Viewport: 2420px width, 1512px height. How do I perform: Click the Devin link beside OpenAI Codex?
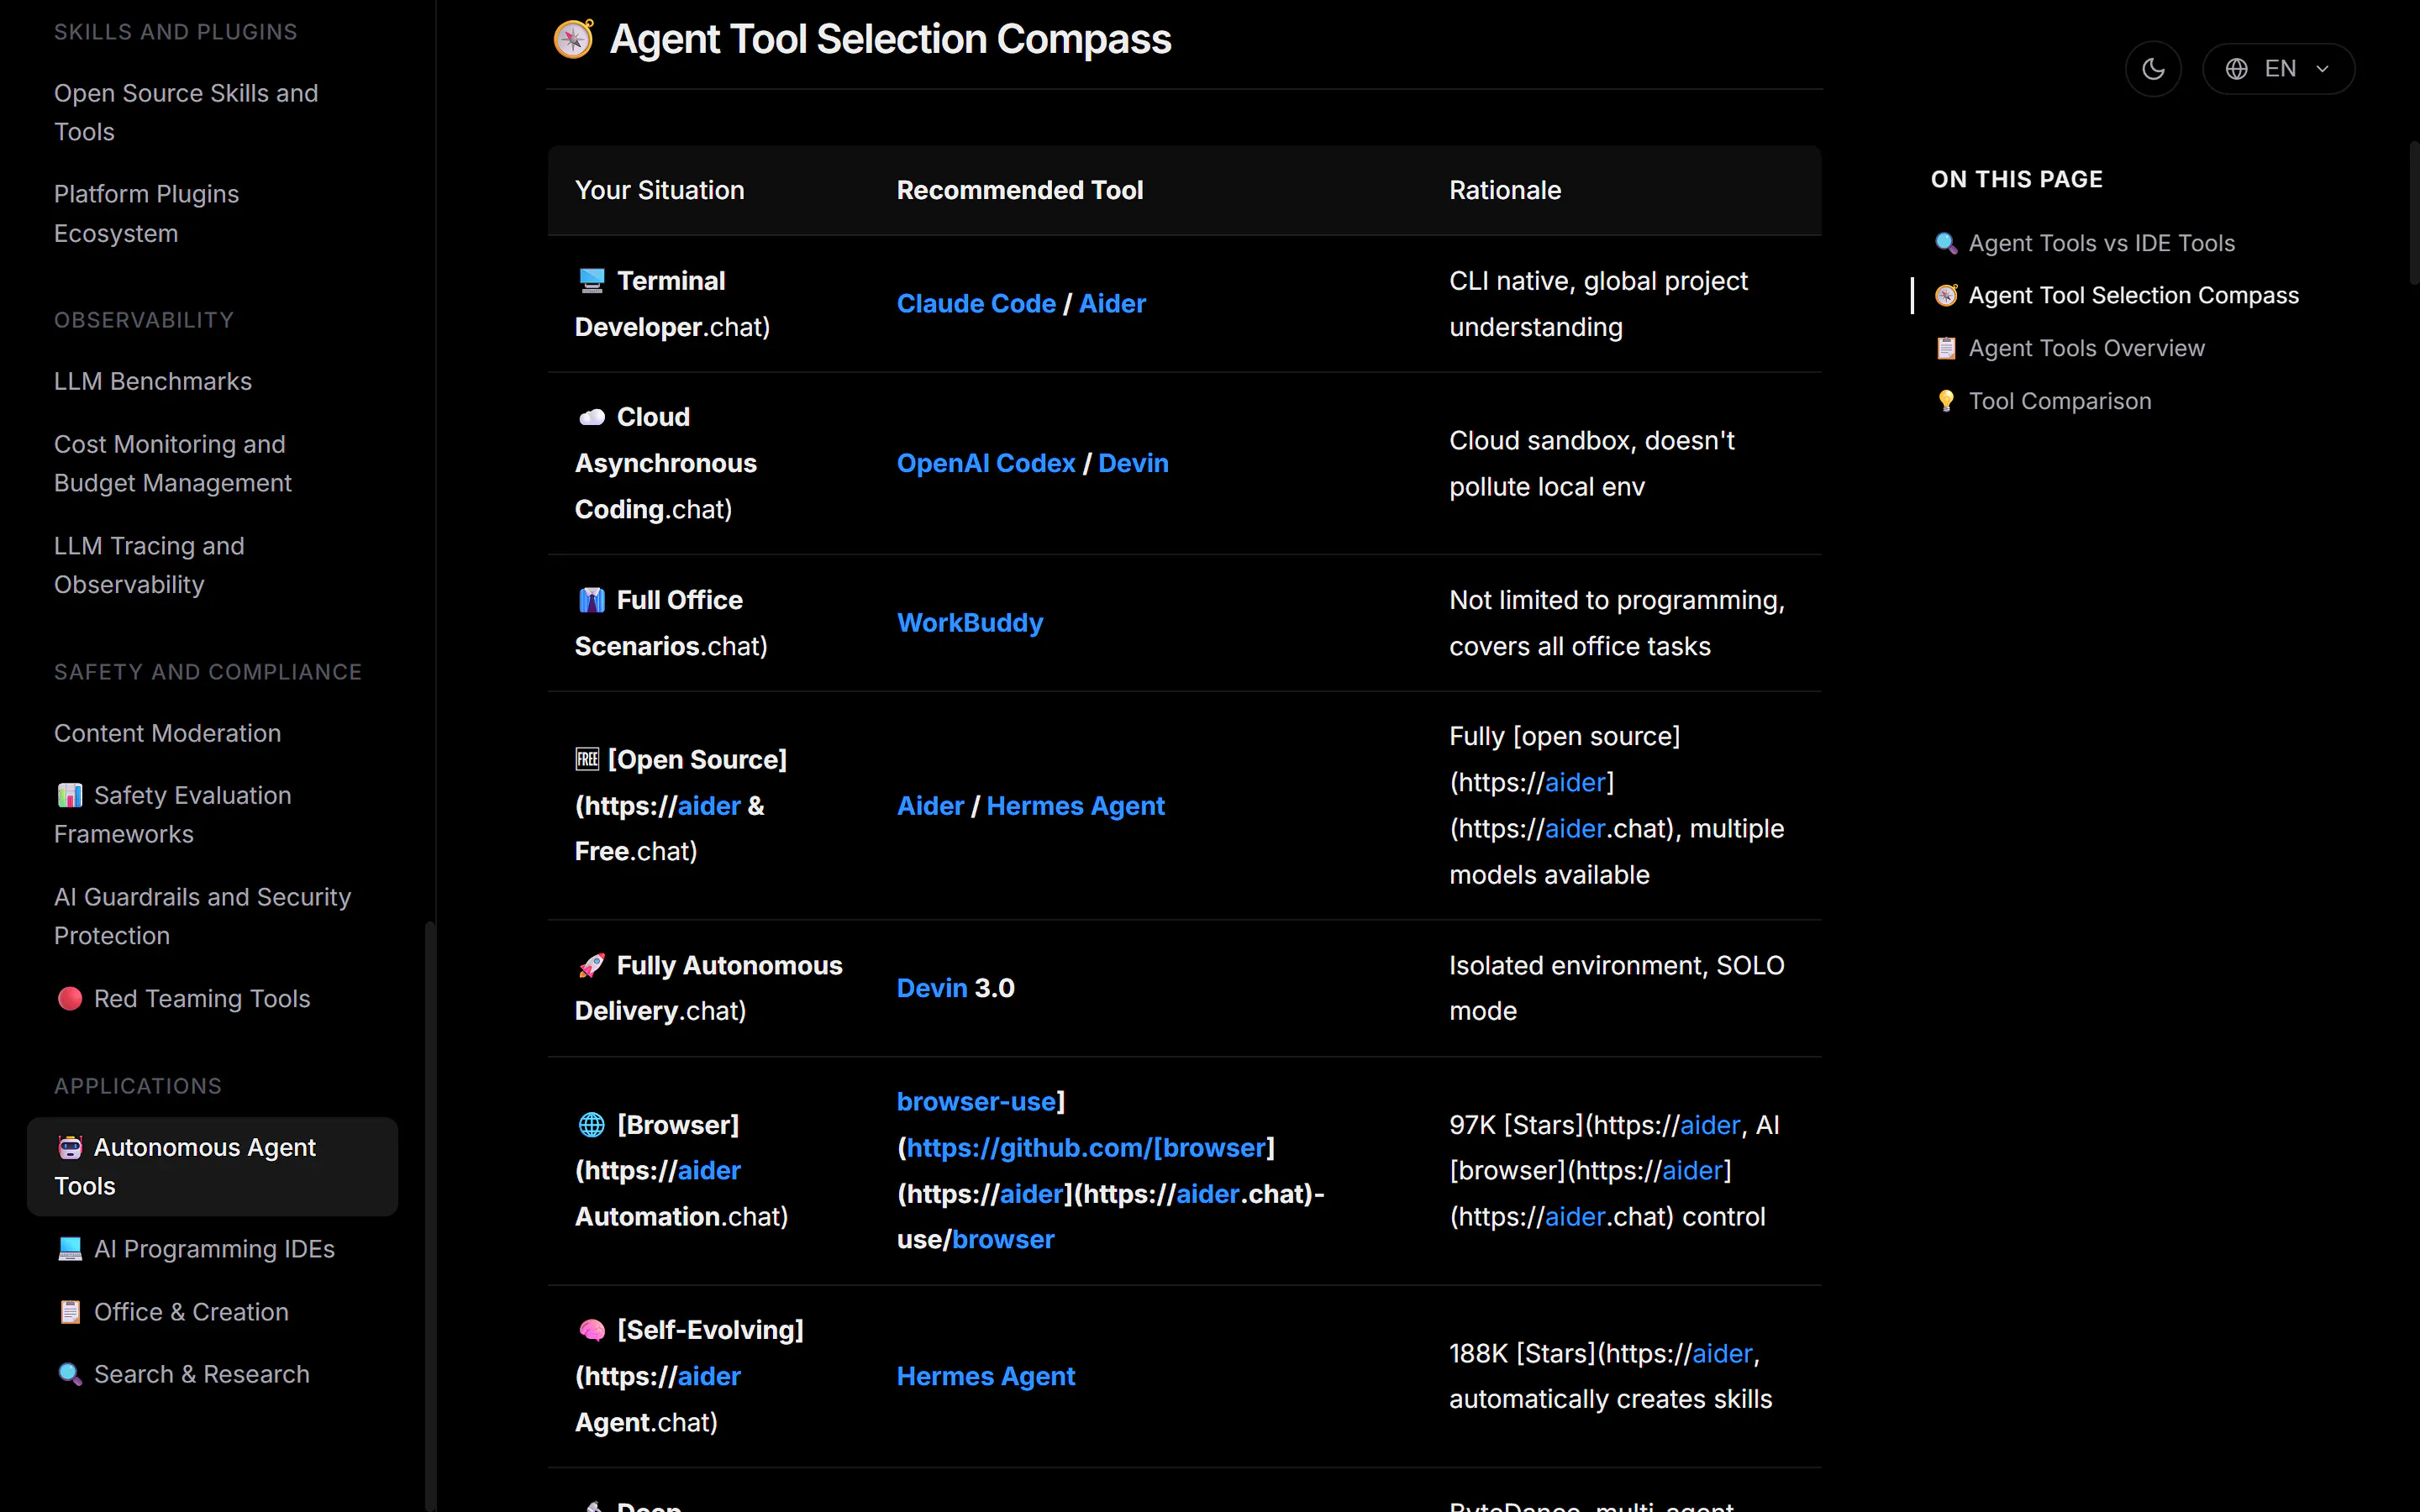click(x=1133, y=463)
